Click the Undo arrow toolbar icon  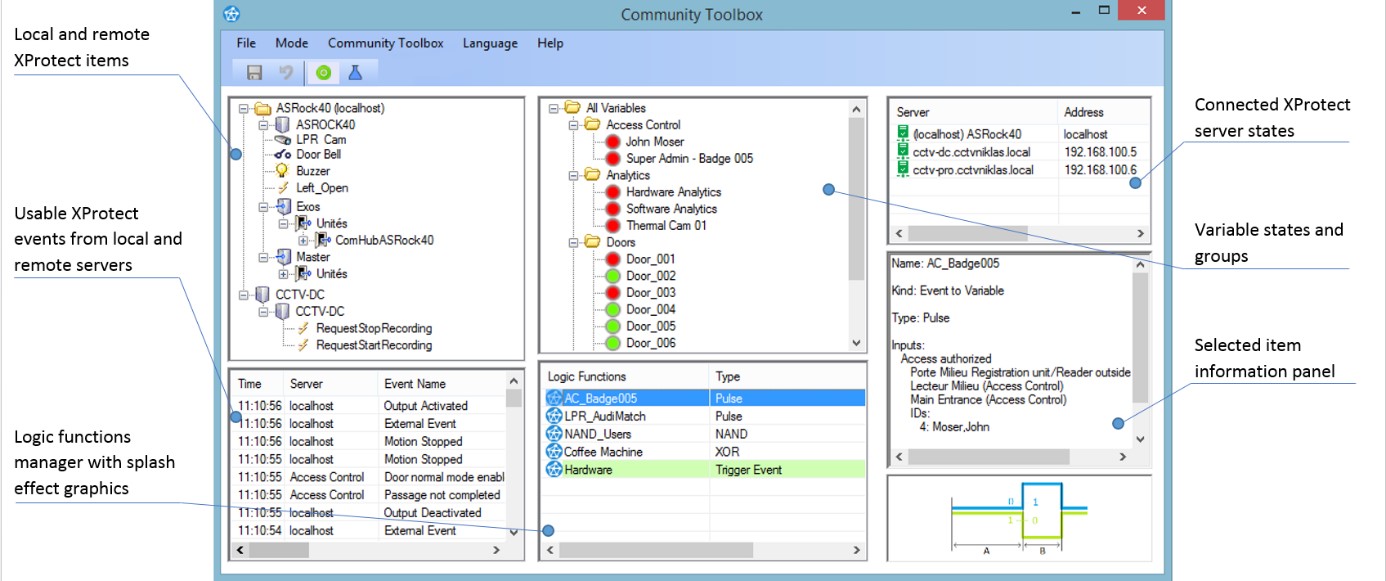(x=285, y=72)
